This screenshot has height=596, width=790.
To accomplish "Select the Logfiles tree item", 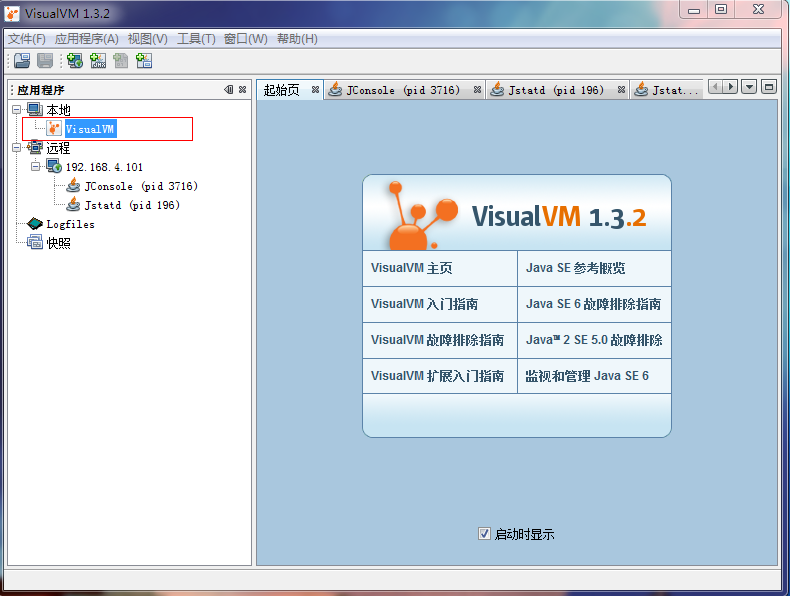I will pos(71,224).
